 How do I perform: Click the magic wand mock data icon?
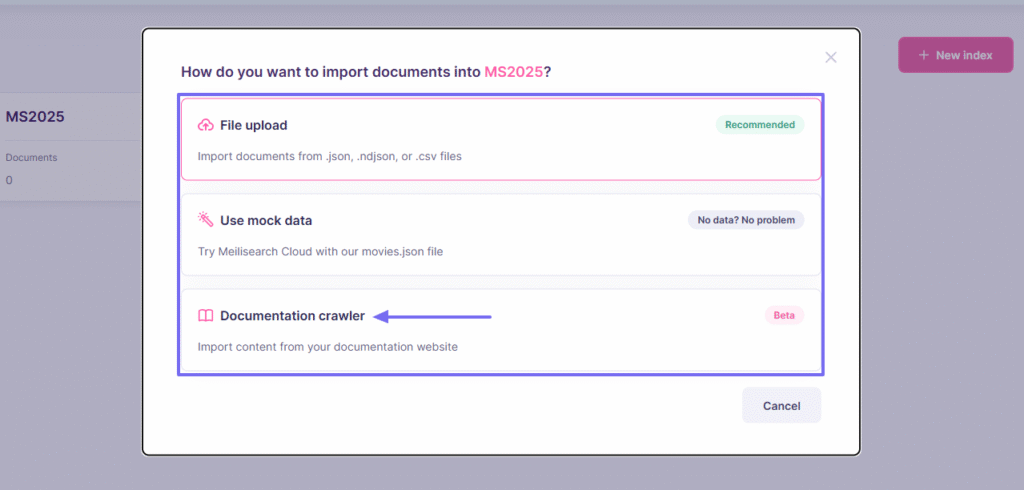pyautogui.click(x=206, y=220)
